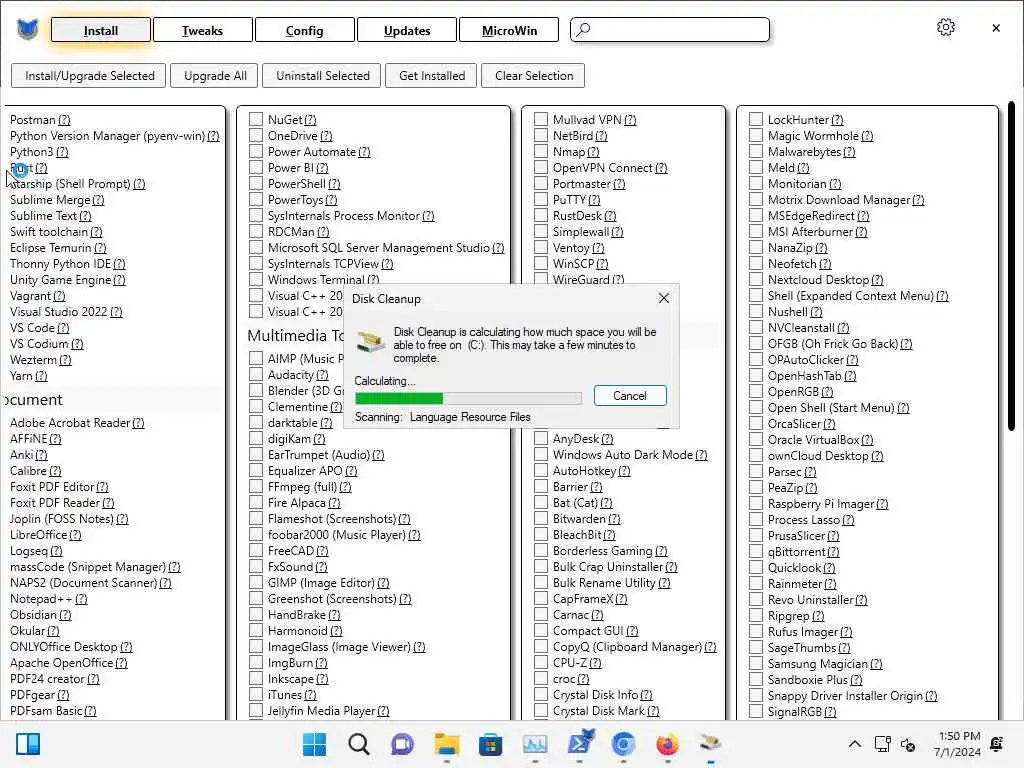Select the 'Adobe Acrobat Reader' entry
This screenshot has height=768, width=1024.
[70, 423]
